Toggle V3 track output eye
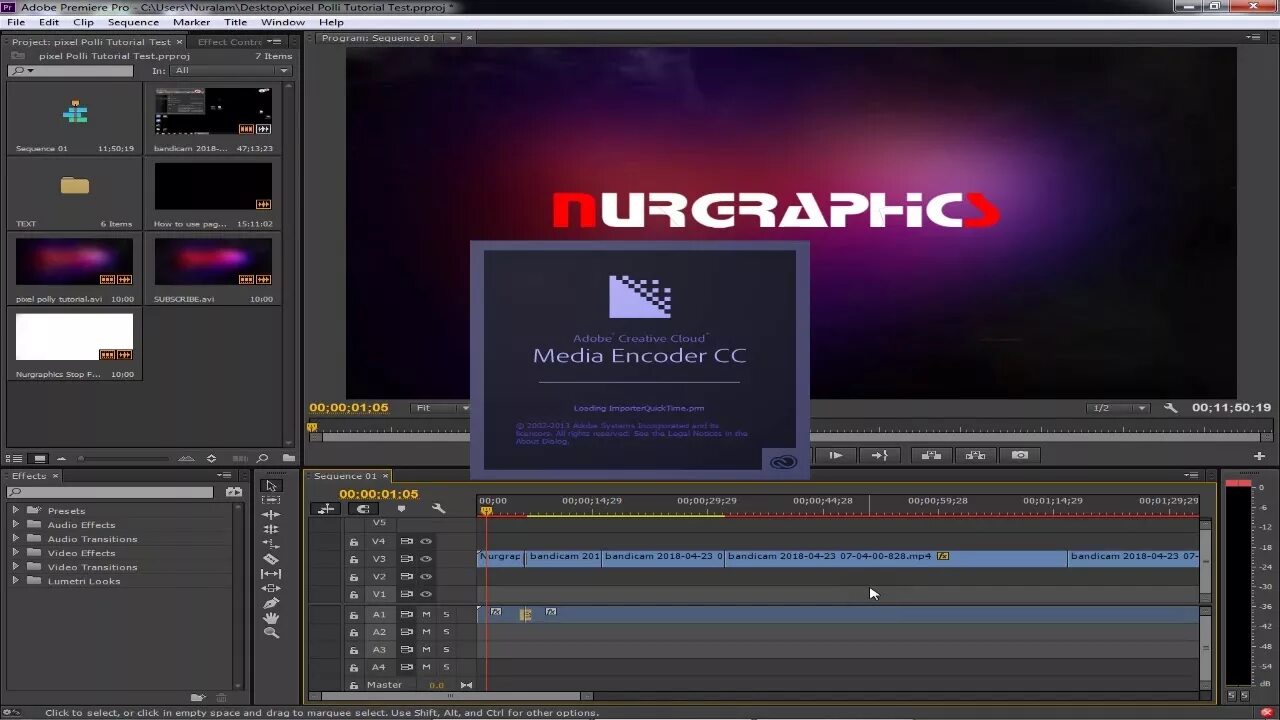This screenshot has height=720, width=1280. click(426, 559)
